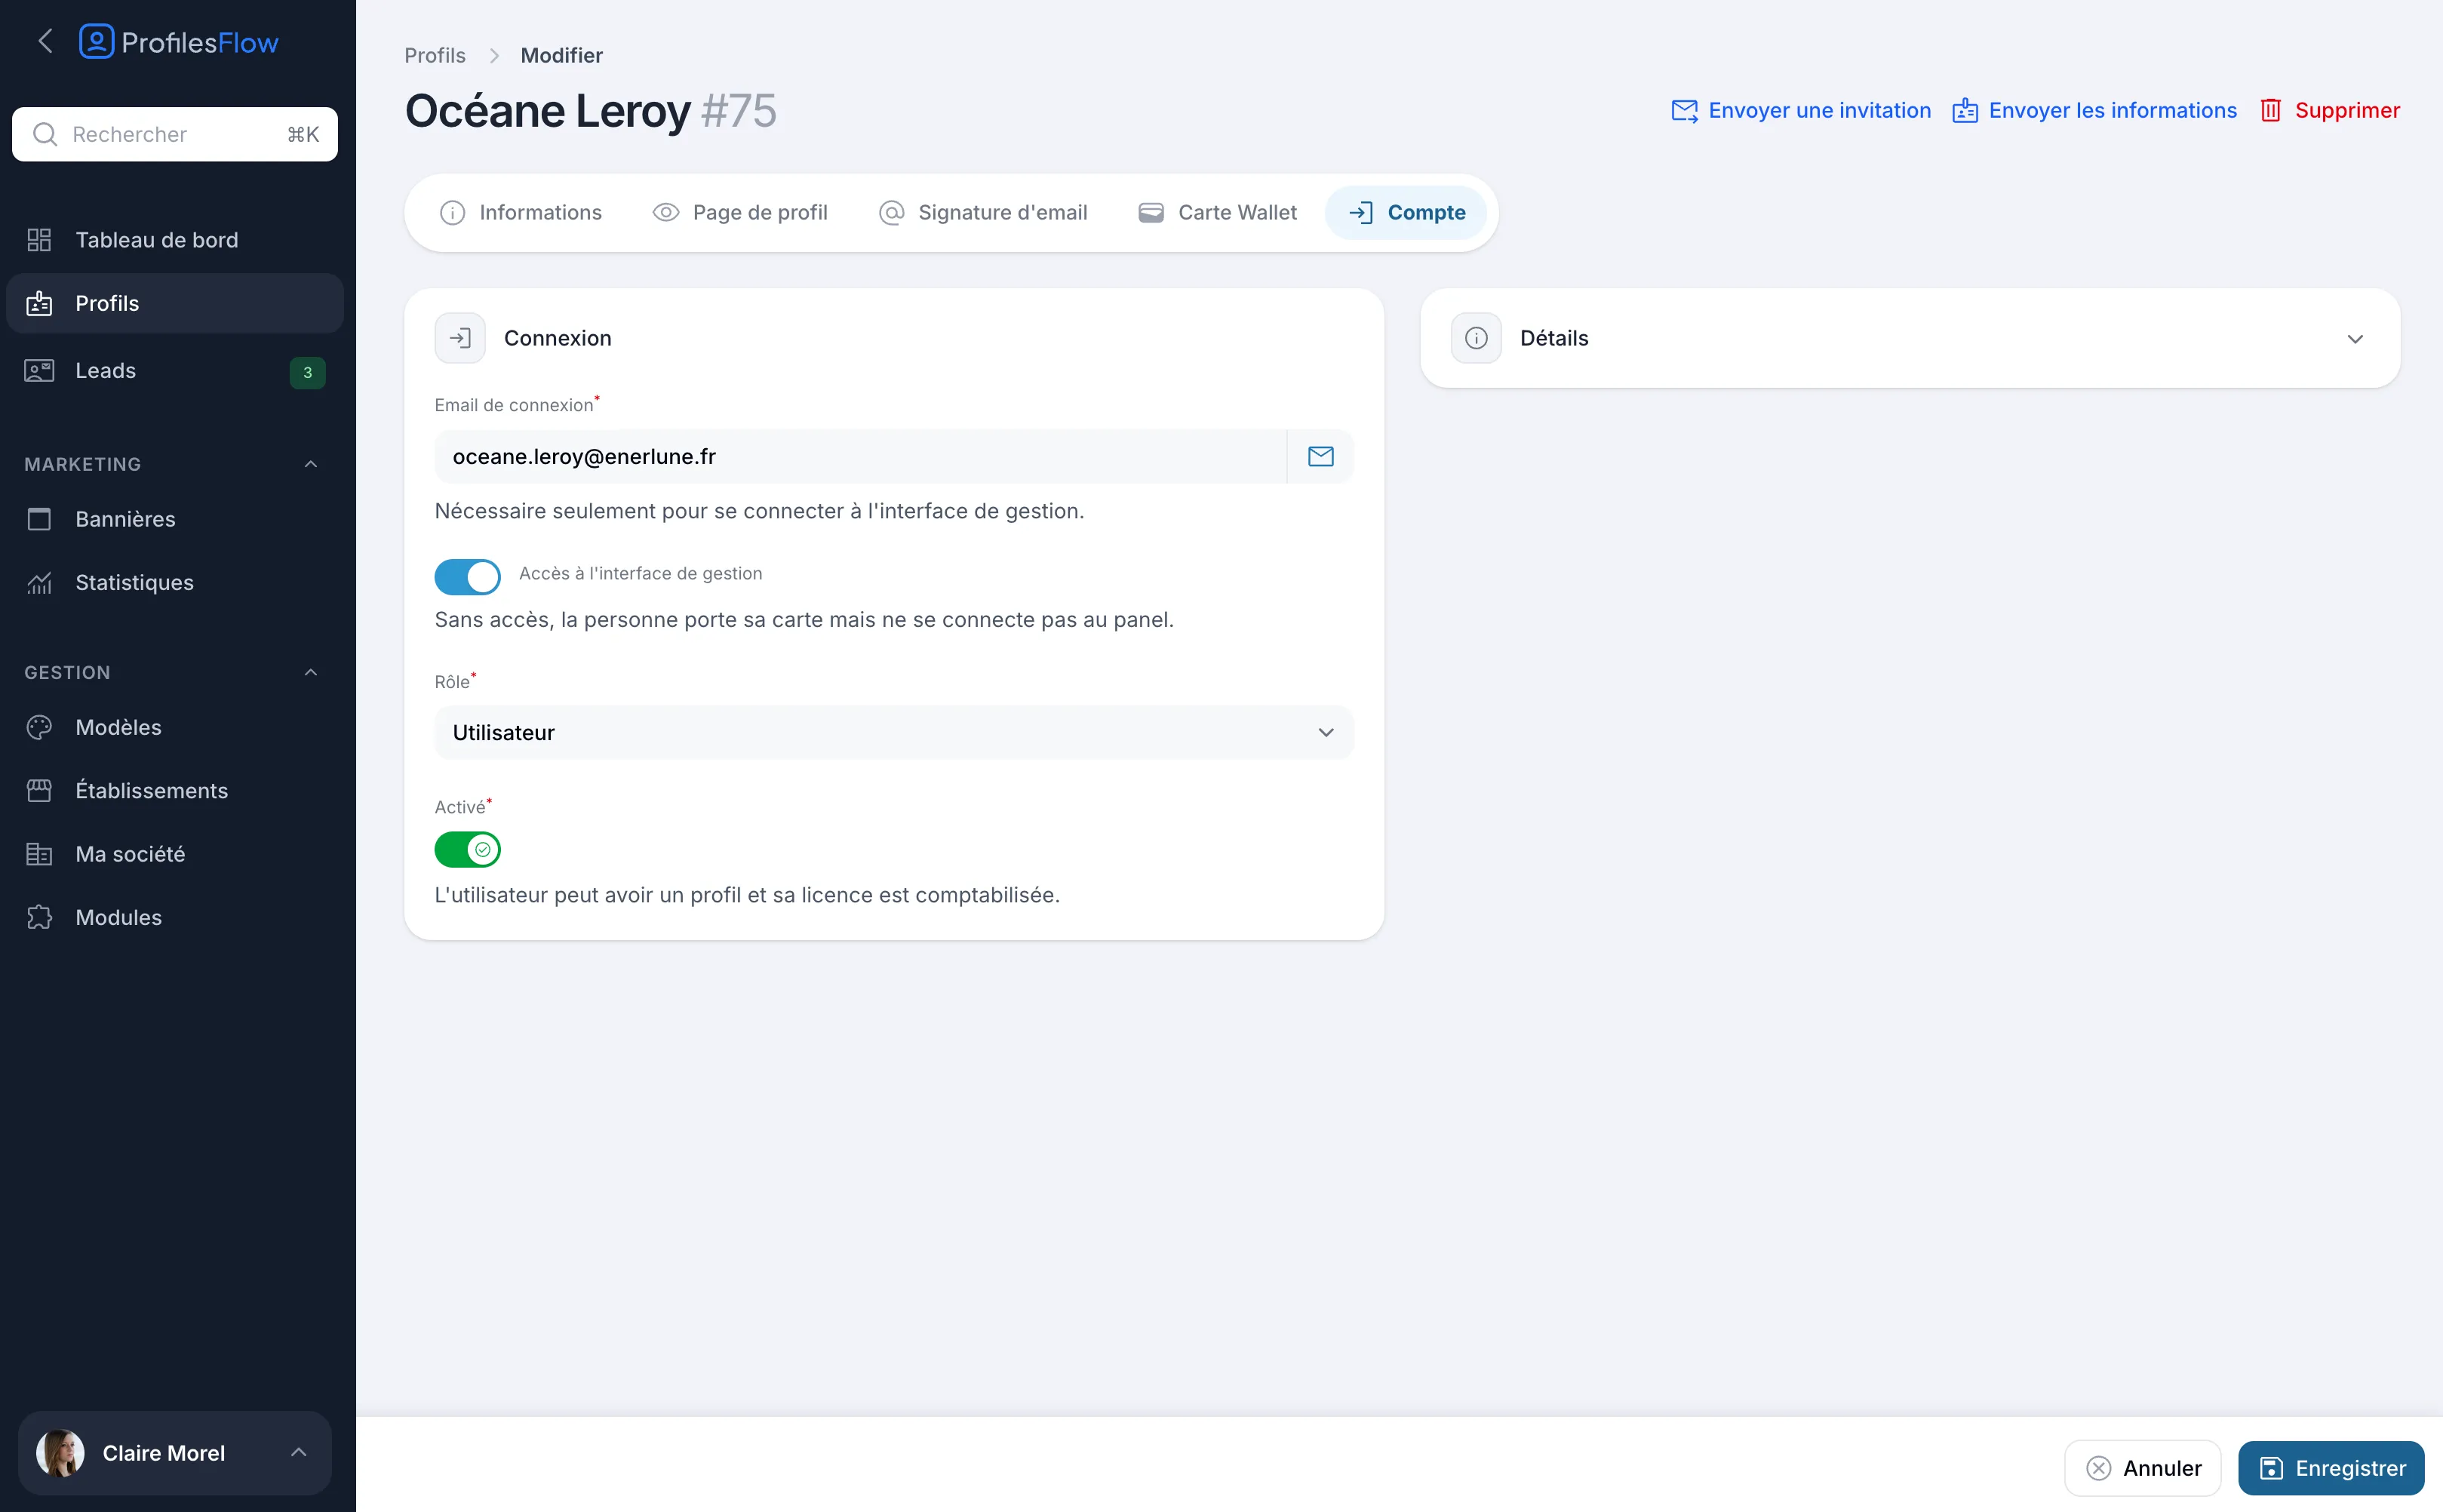The image size is (2443, 1512).
Task: Collapse the MARKETING section
Action: tap(311, 464)
